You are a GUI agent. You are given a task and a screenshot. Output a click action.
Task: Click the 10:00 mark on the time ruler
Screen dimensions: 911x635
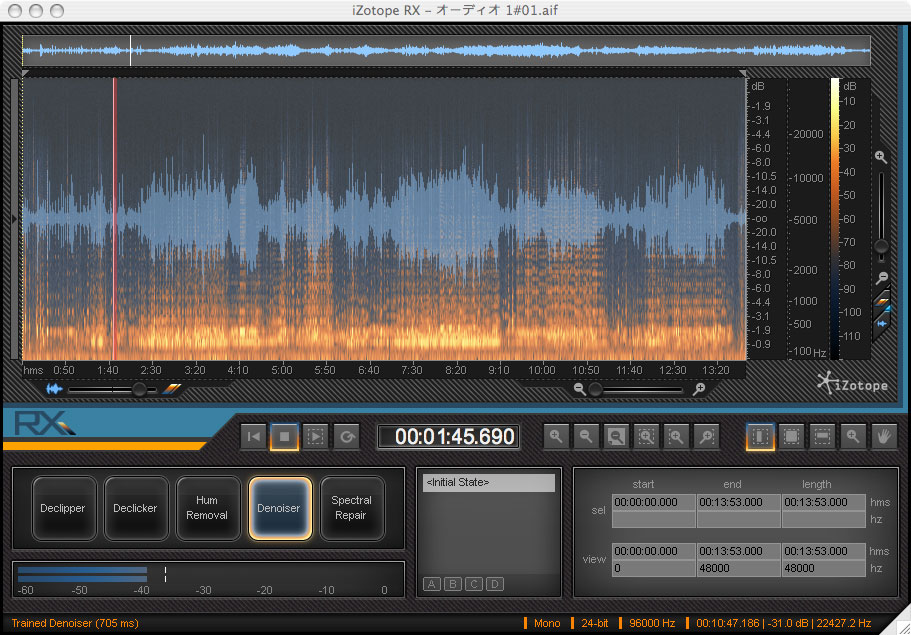pyautogui.click(x=541, y=370)
